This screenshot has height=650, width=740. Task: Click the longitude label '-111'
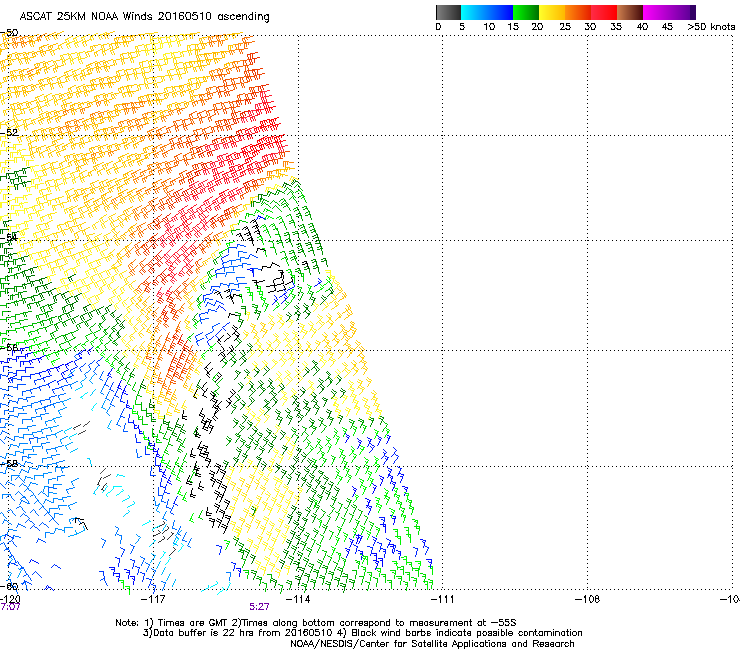click(x=442, y=599)
